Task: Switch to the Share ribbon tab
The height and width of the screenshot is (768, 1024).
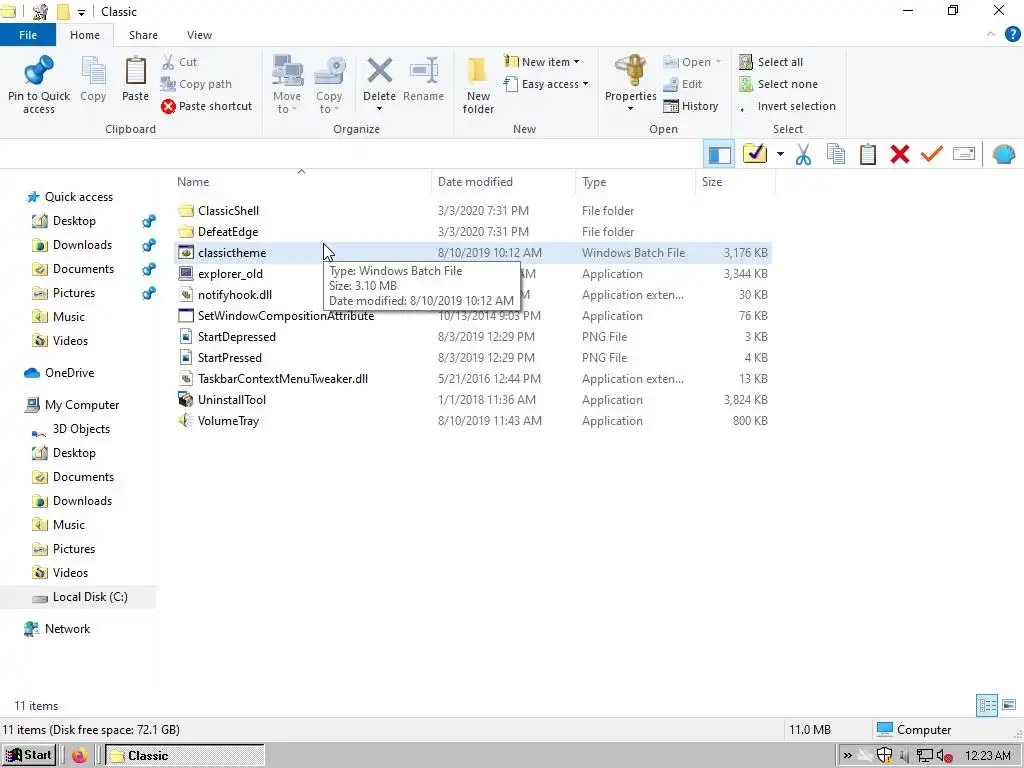Action: click(143, 35)
